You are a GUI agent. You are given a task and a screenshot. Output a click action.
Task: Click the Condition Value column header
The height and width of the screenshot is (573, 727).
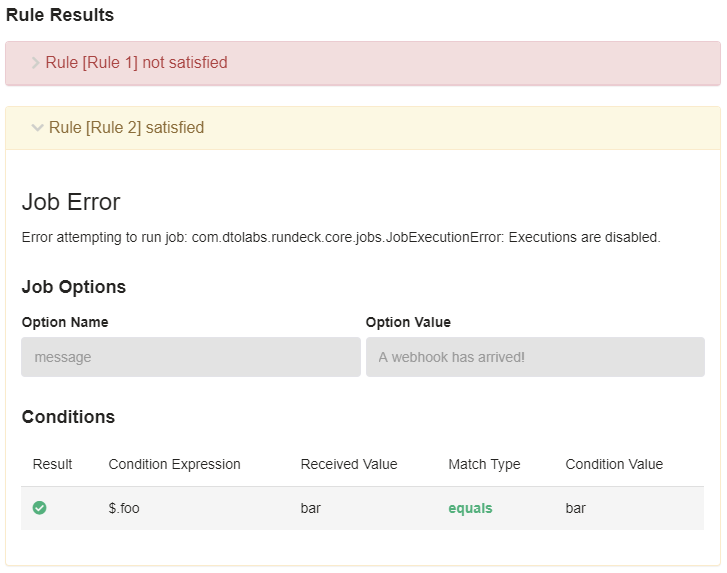point(614,464)
